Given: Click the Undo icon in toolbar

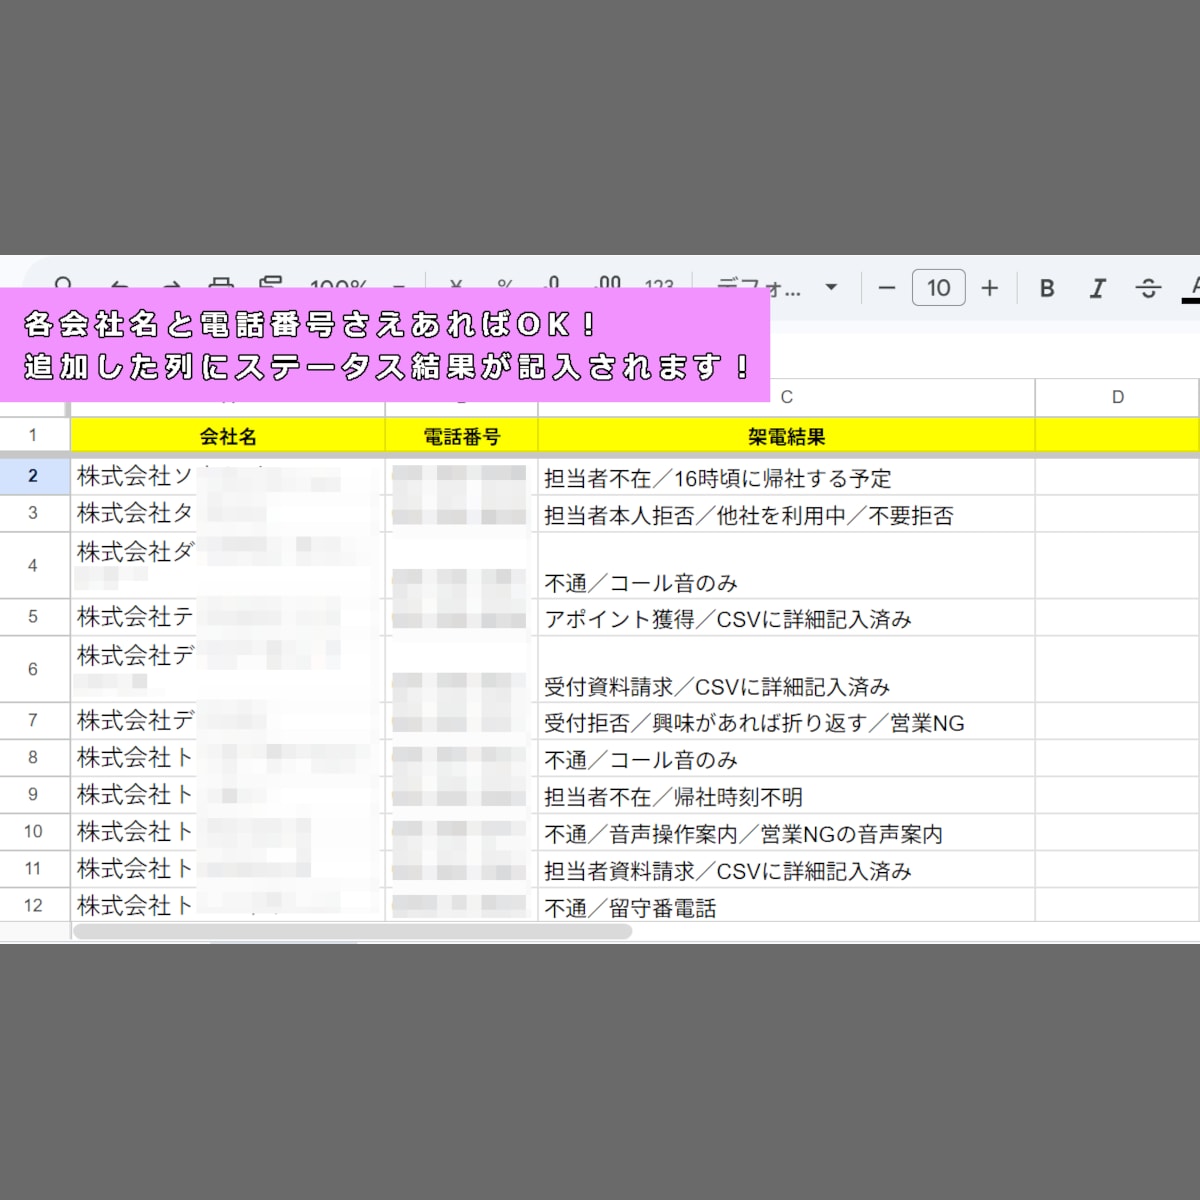Looking at the screenshot, I should point(118,287).
